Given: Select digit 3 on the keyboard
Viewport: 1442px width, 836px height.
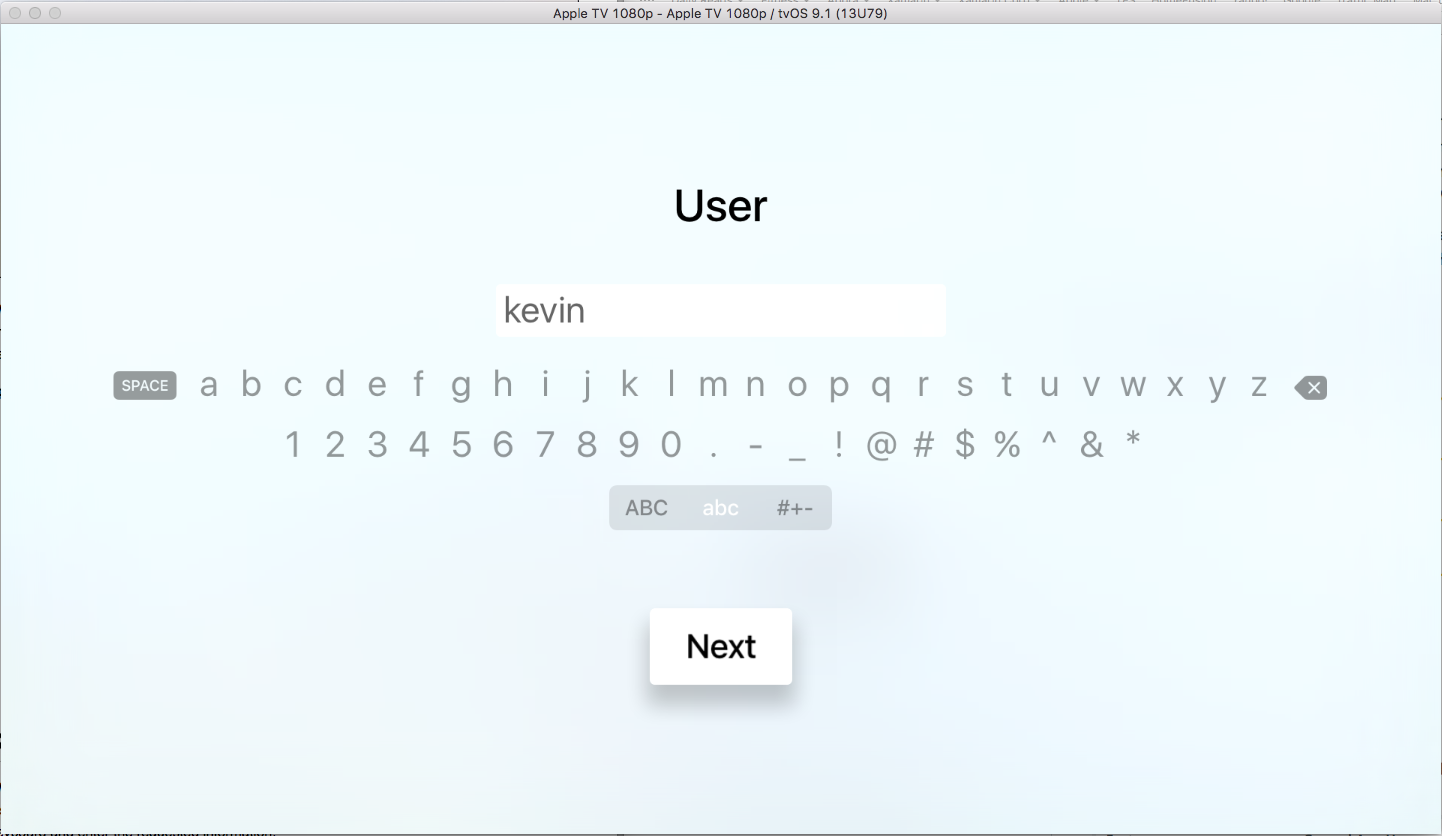Looking at the screenshot, I should (377, 443).
